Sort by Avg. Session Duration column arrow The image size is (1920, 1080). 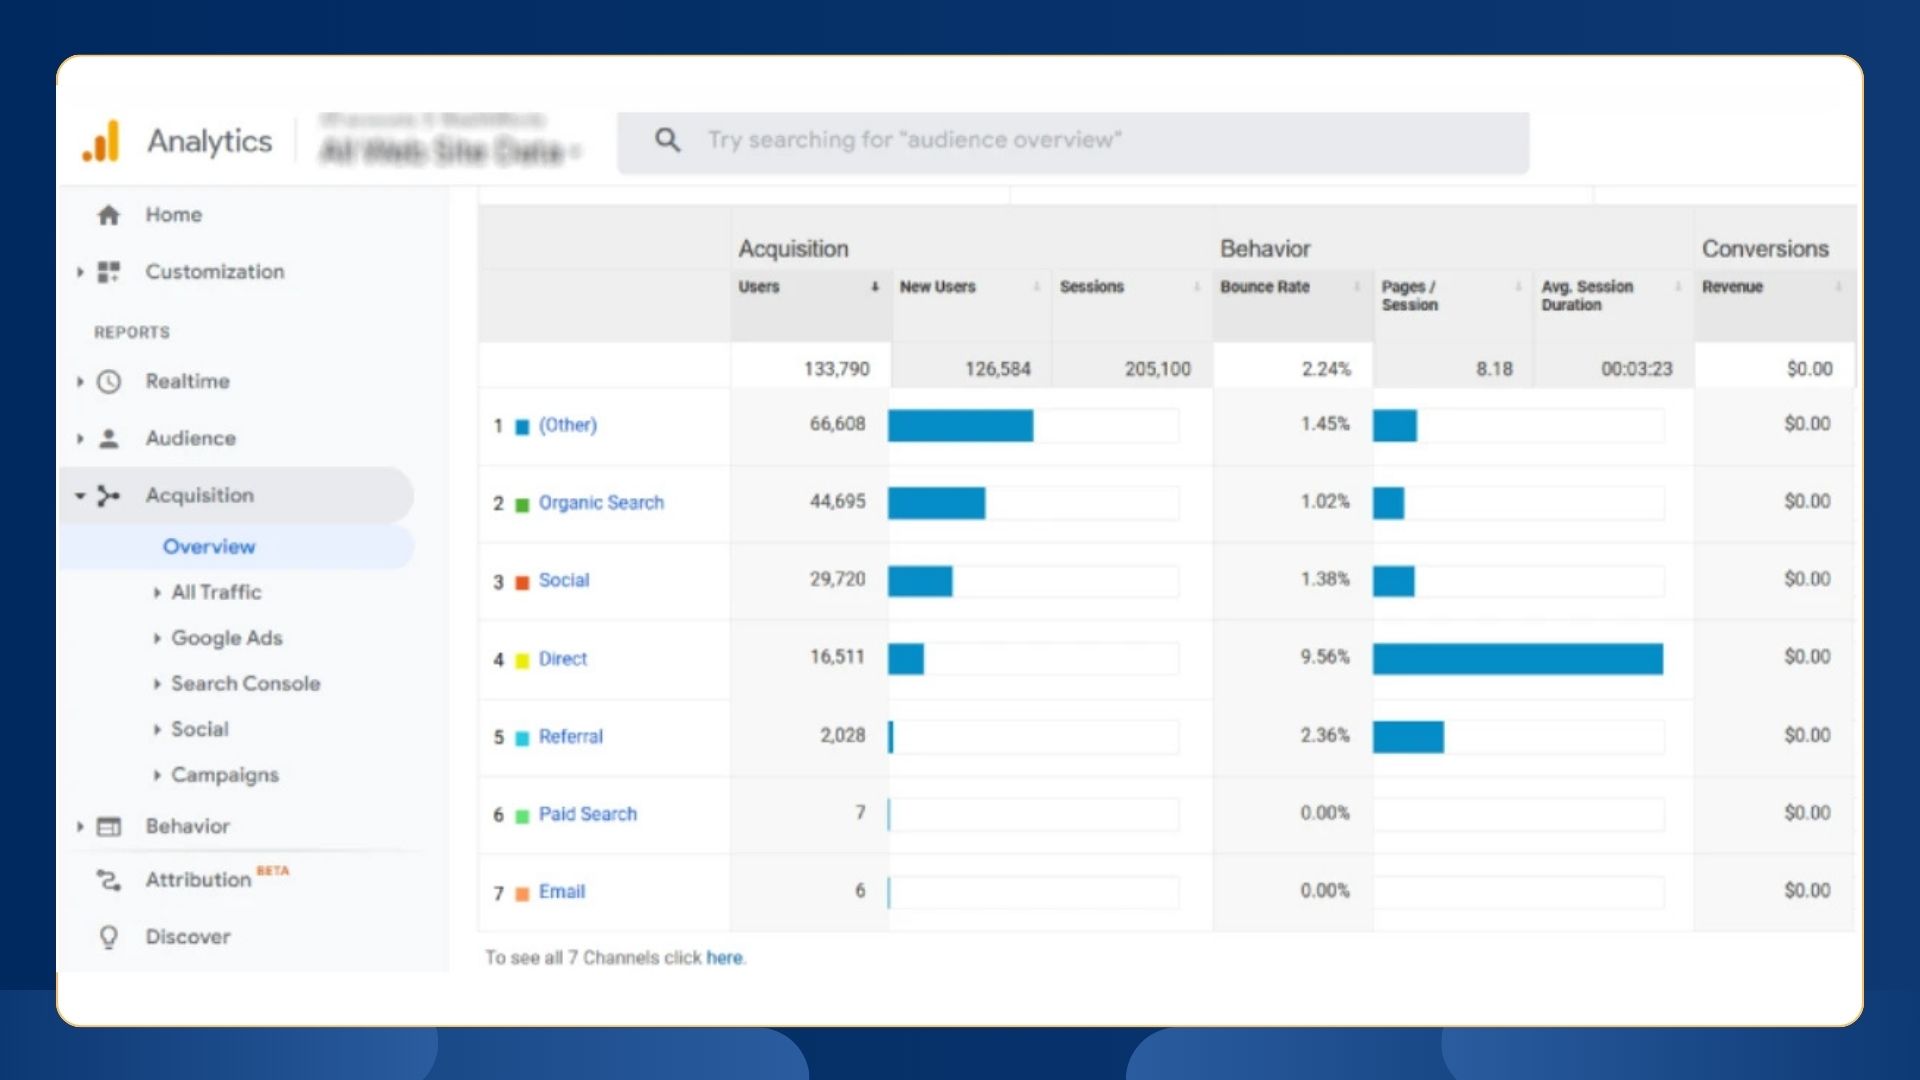pos(1678,287)
